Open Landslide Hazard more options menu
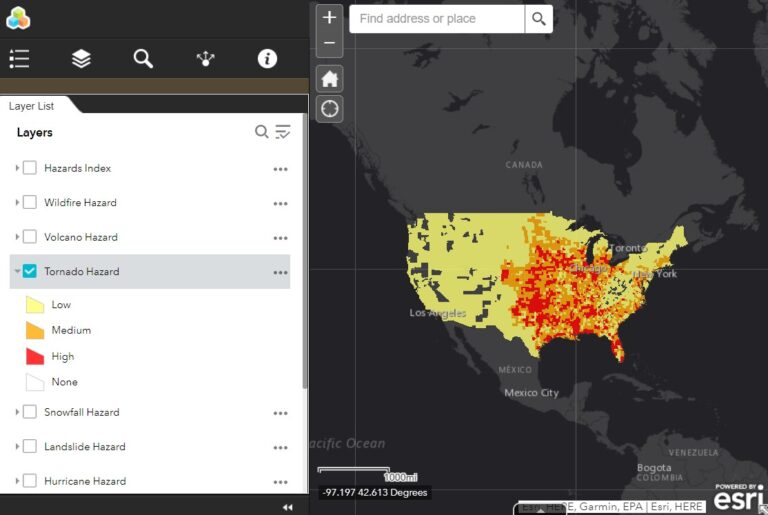768x515 pixels. (280, 447)
